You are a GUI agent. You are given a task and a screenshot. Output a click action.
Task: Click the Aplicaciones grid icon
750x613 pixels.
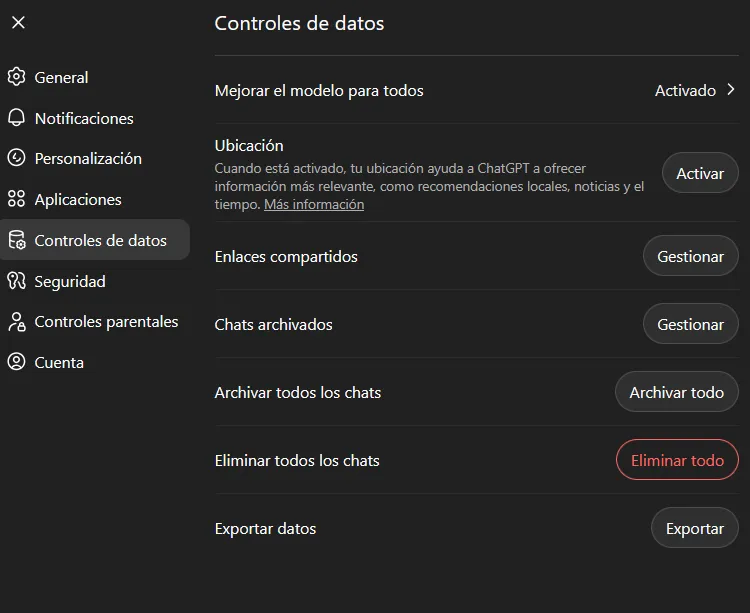pos(17,199)
